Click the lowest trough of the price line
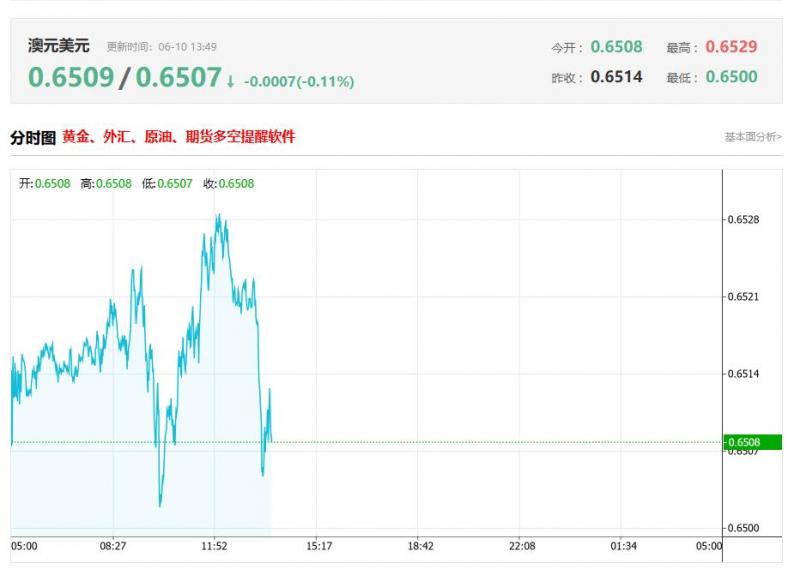The height and width of the screenshot is (587, 800). click(160, 505)
